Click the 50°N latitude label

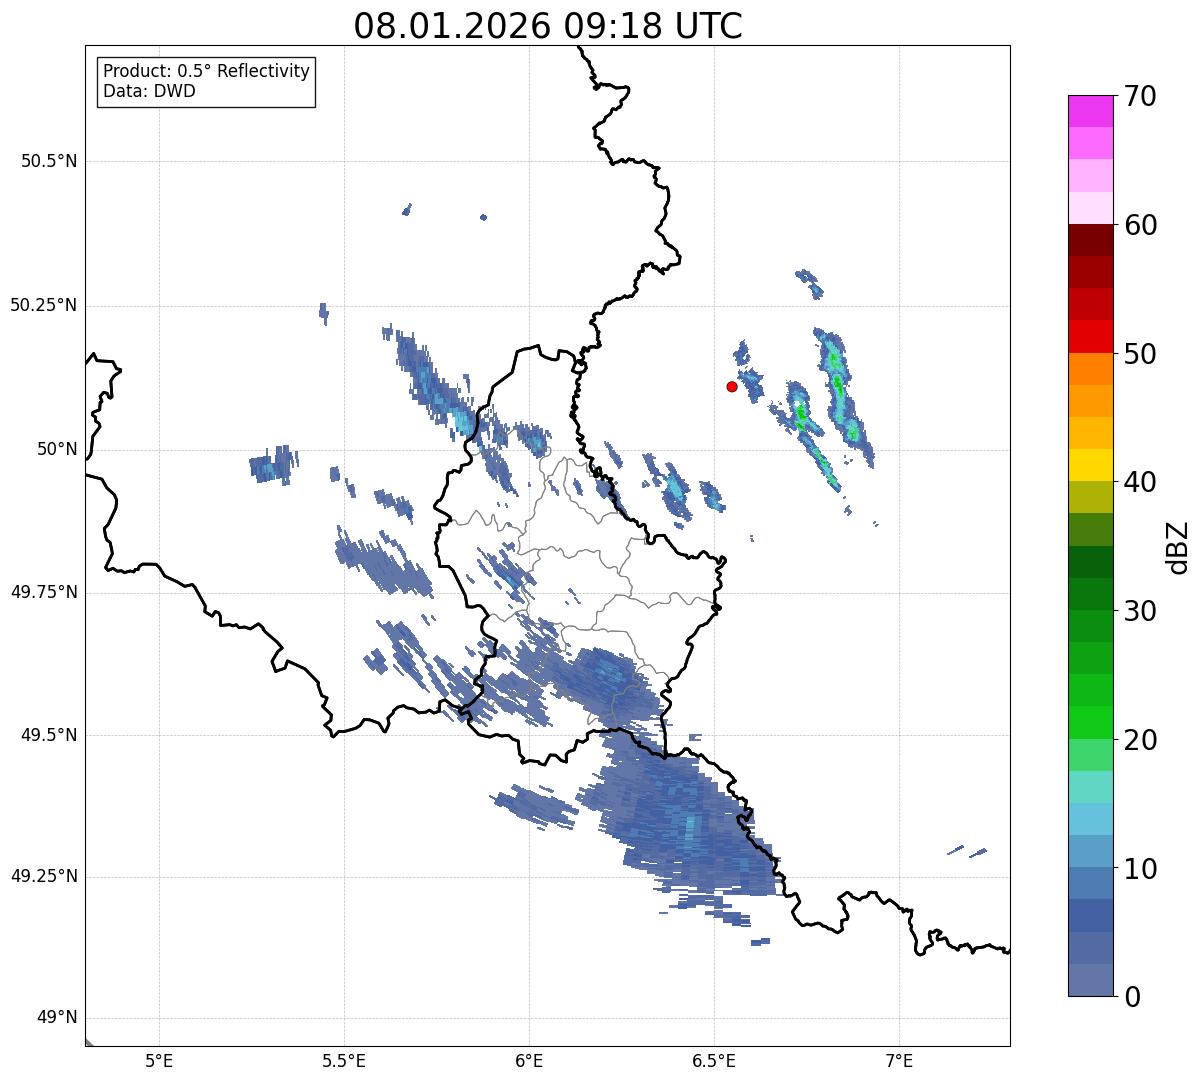click(57, 449)
